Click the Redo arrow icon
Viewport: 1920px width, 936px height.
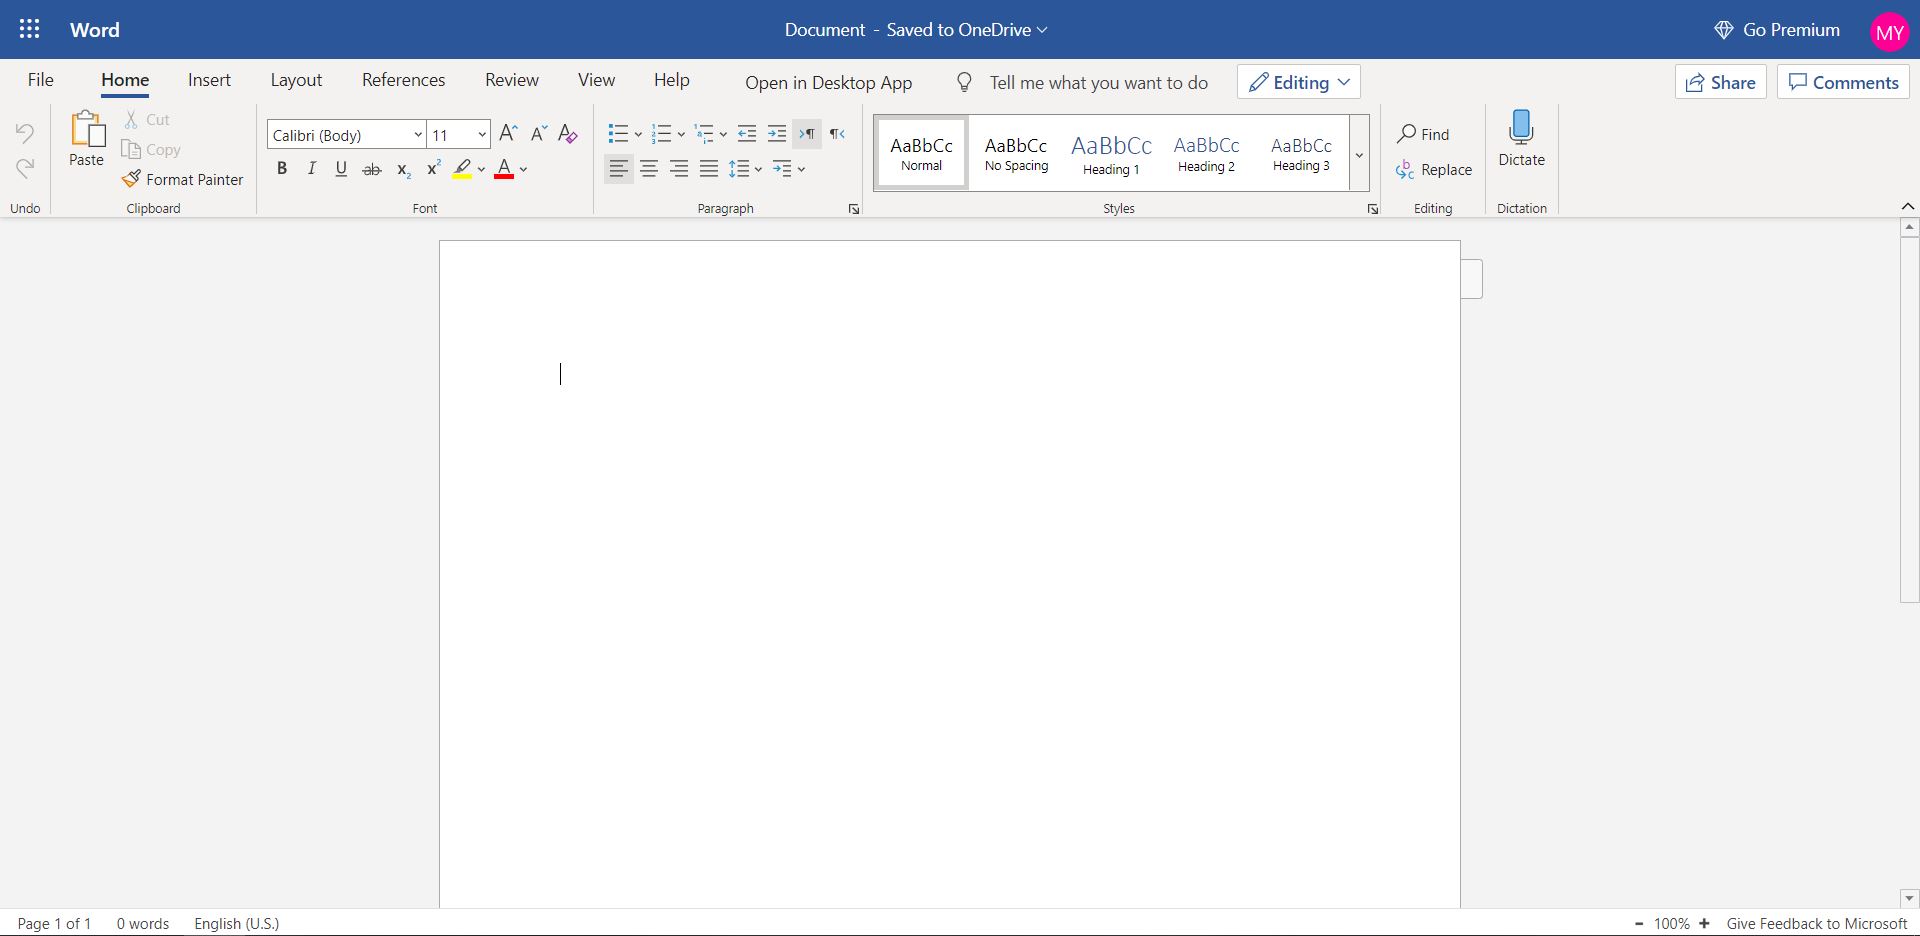tap(25, 167)
